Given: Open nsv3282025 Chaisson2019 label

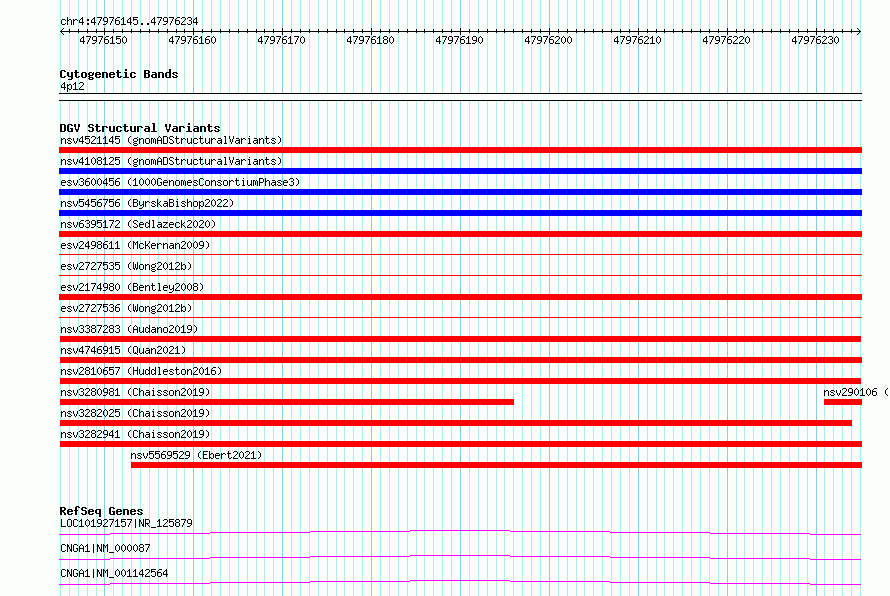Looking at the screenshot, I should [x=135, y=413].
